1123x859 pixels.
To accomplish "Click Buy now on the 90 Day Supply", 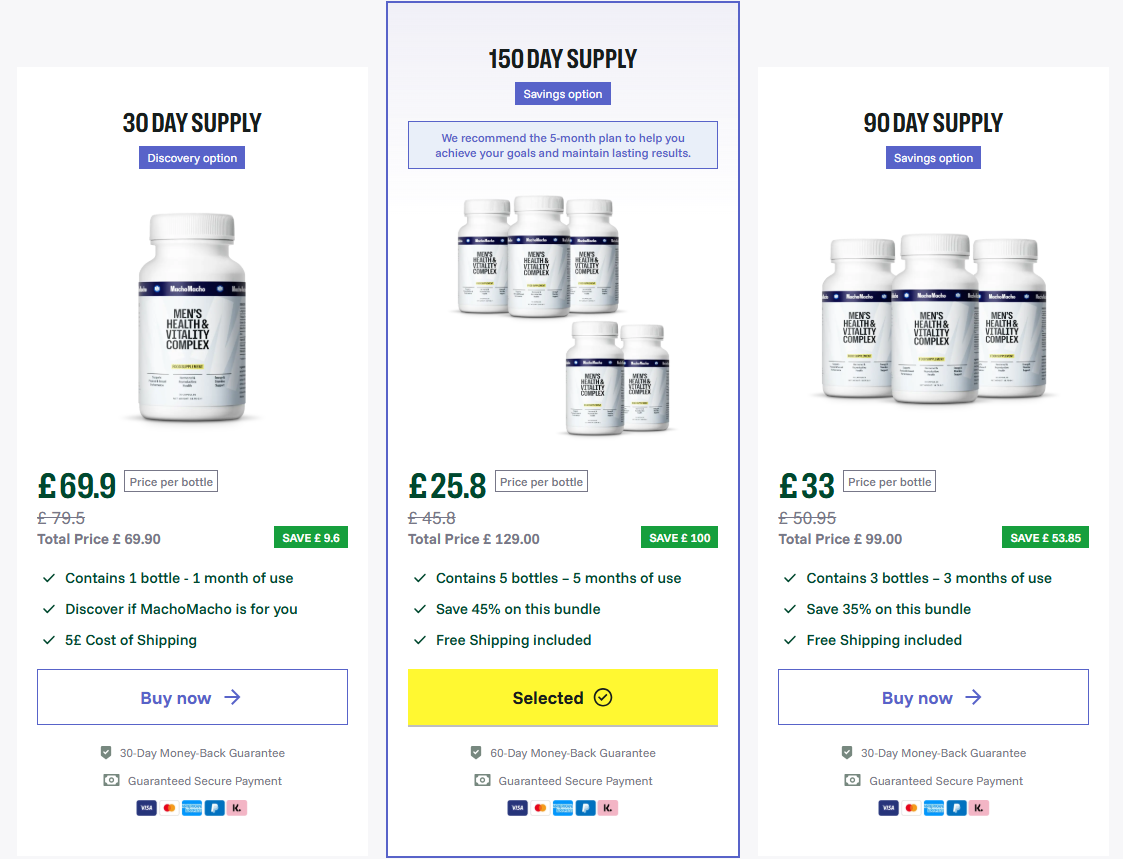I will (933, 697).
